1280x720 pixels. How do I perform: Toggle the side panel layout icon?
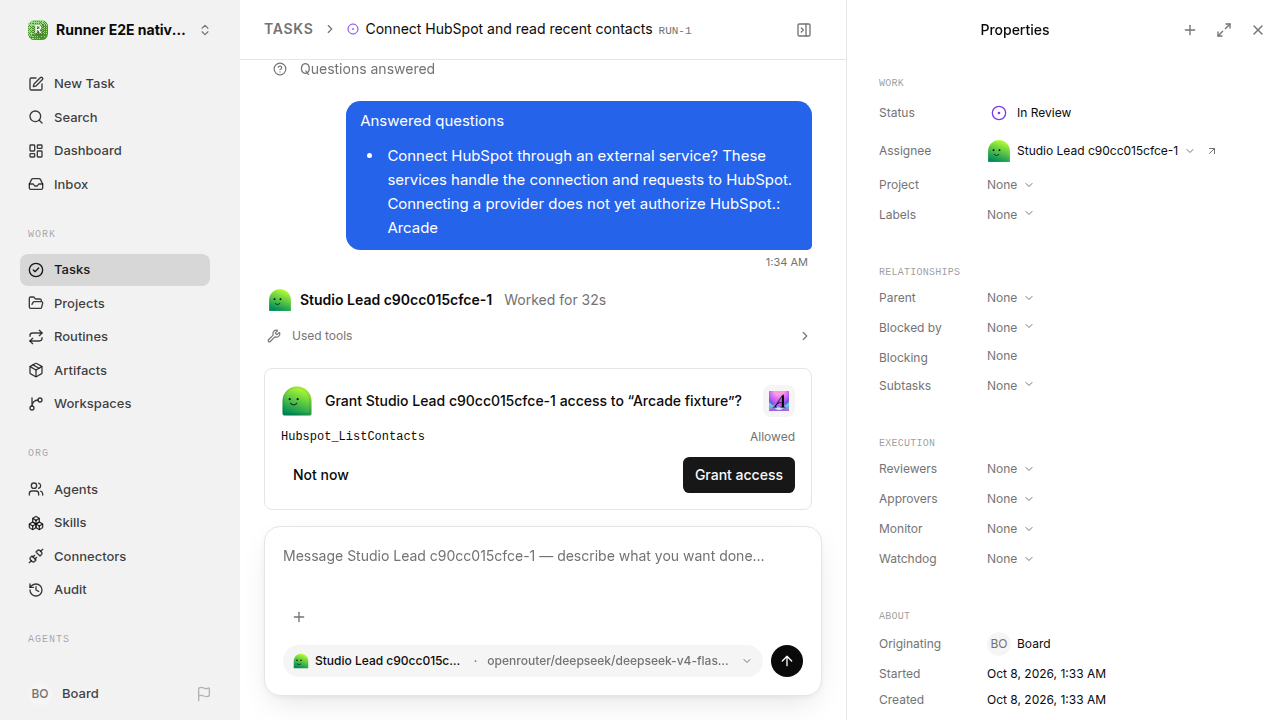pos(804,30)
